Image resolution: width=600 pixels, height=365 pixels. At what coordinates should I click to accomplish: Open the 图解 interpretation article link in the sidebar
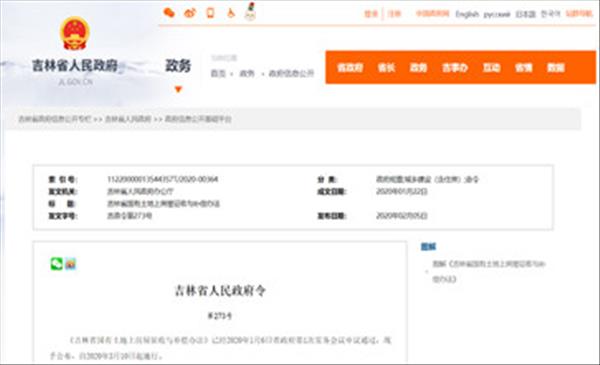point(489,271)
